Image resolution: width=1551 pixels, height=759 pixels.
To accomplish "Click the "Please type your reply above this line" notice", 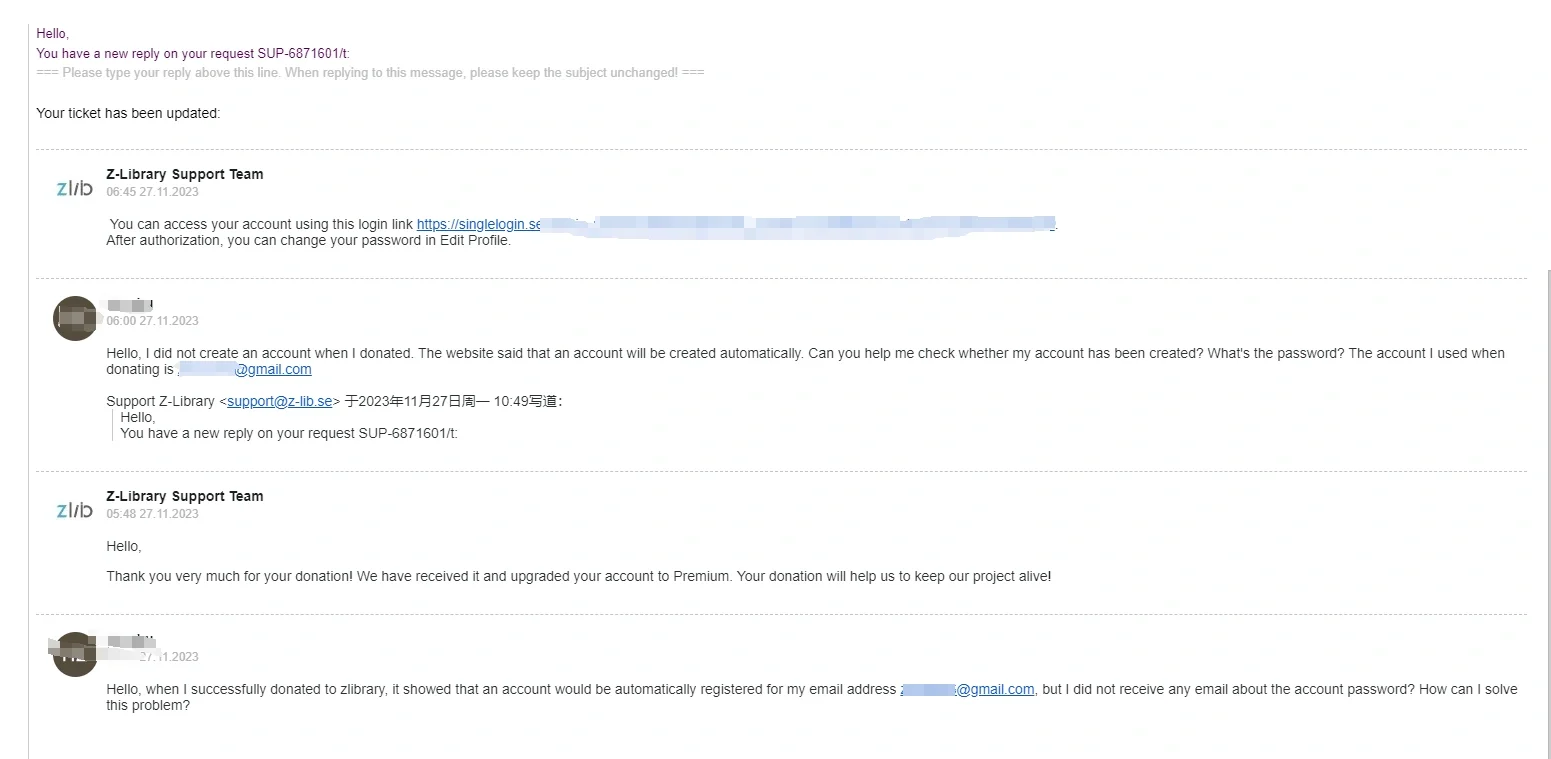I will tap(370, 73).
